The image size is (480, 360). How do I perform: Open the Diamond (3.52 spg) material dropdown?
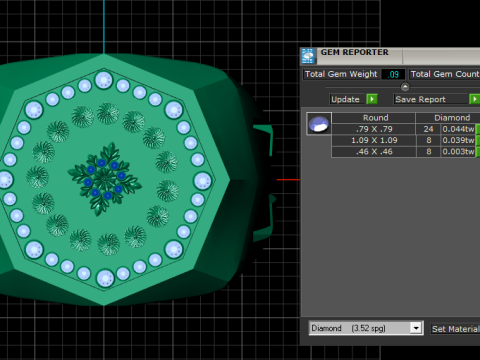click(416, 328)
